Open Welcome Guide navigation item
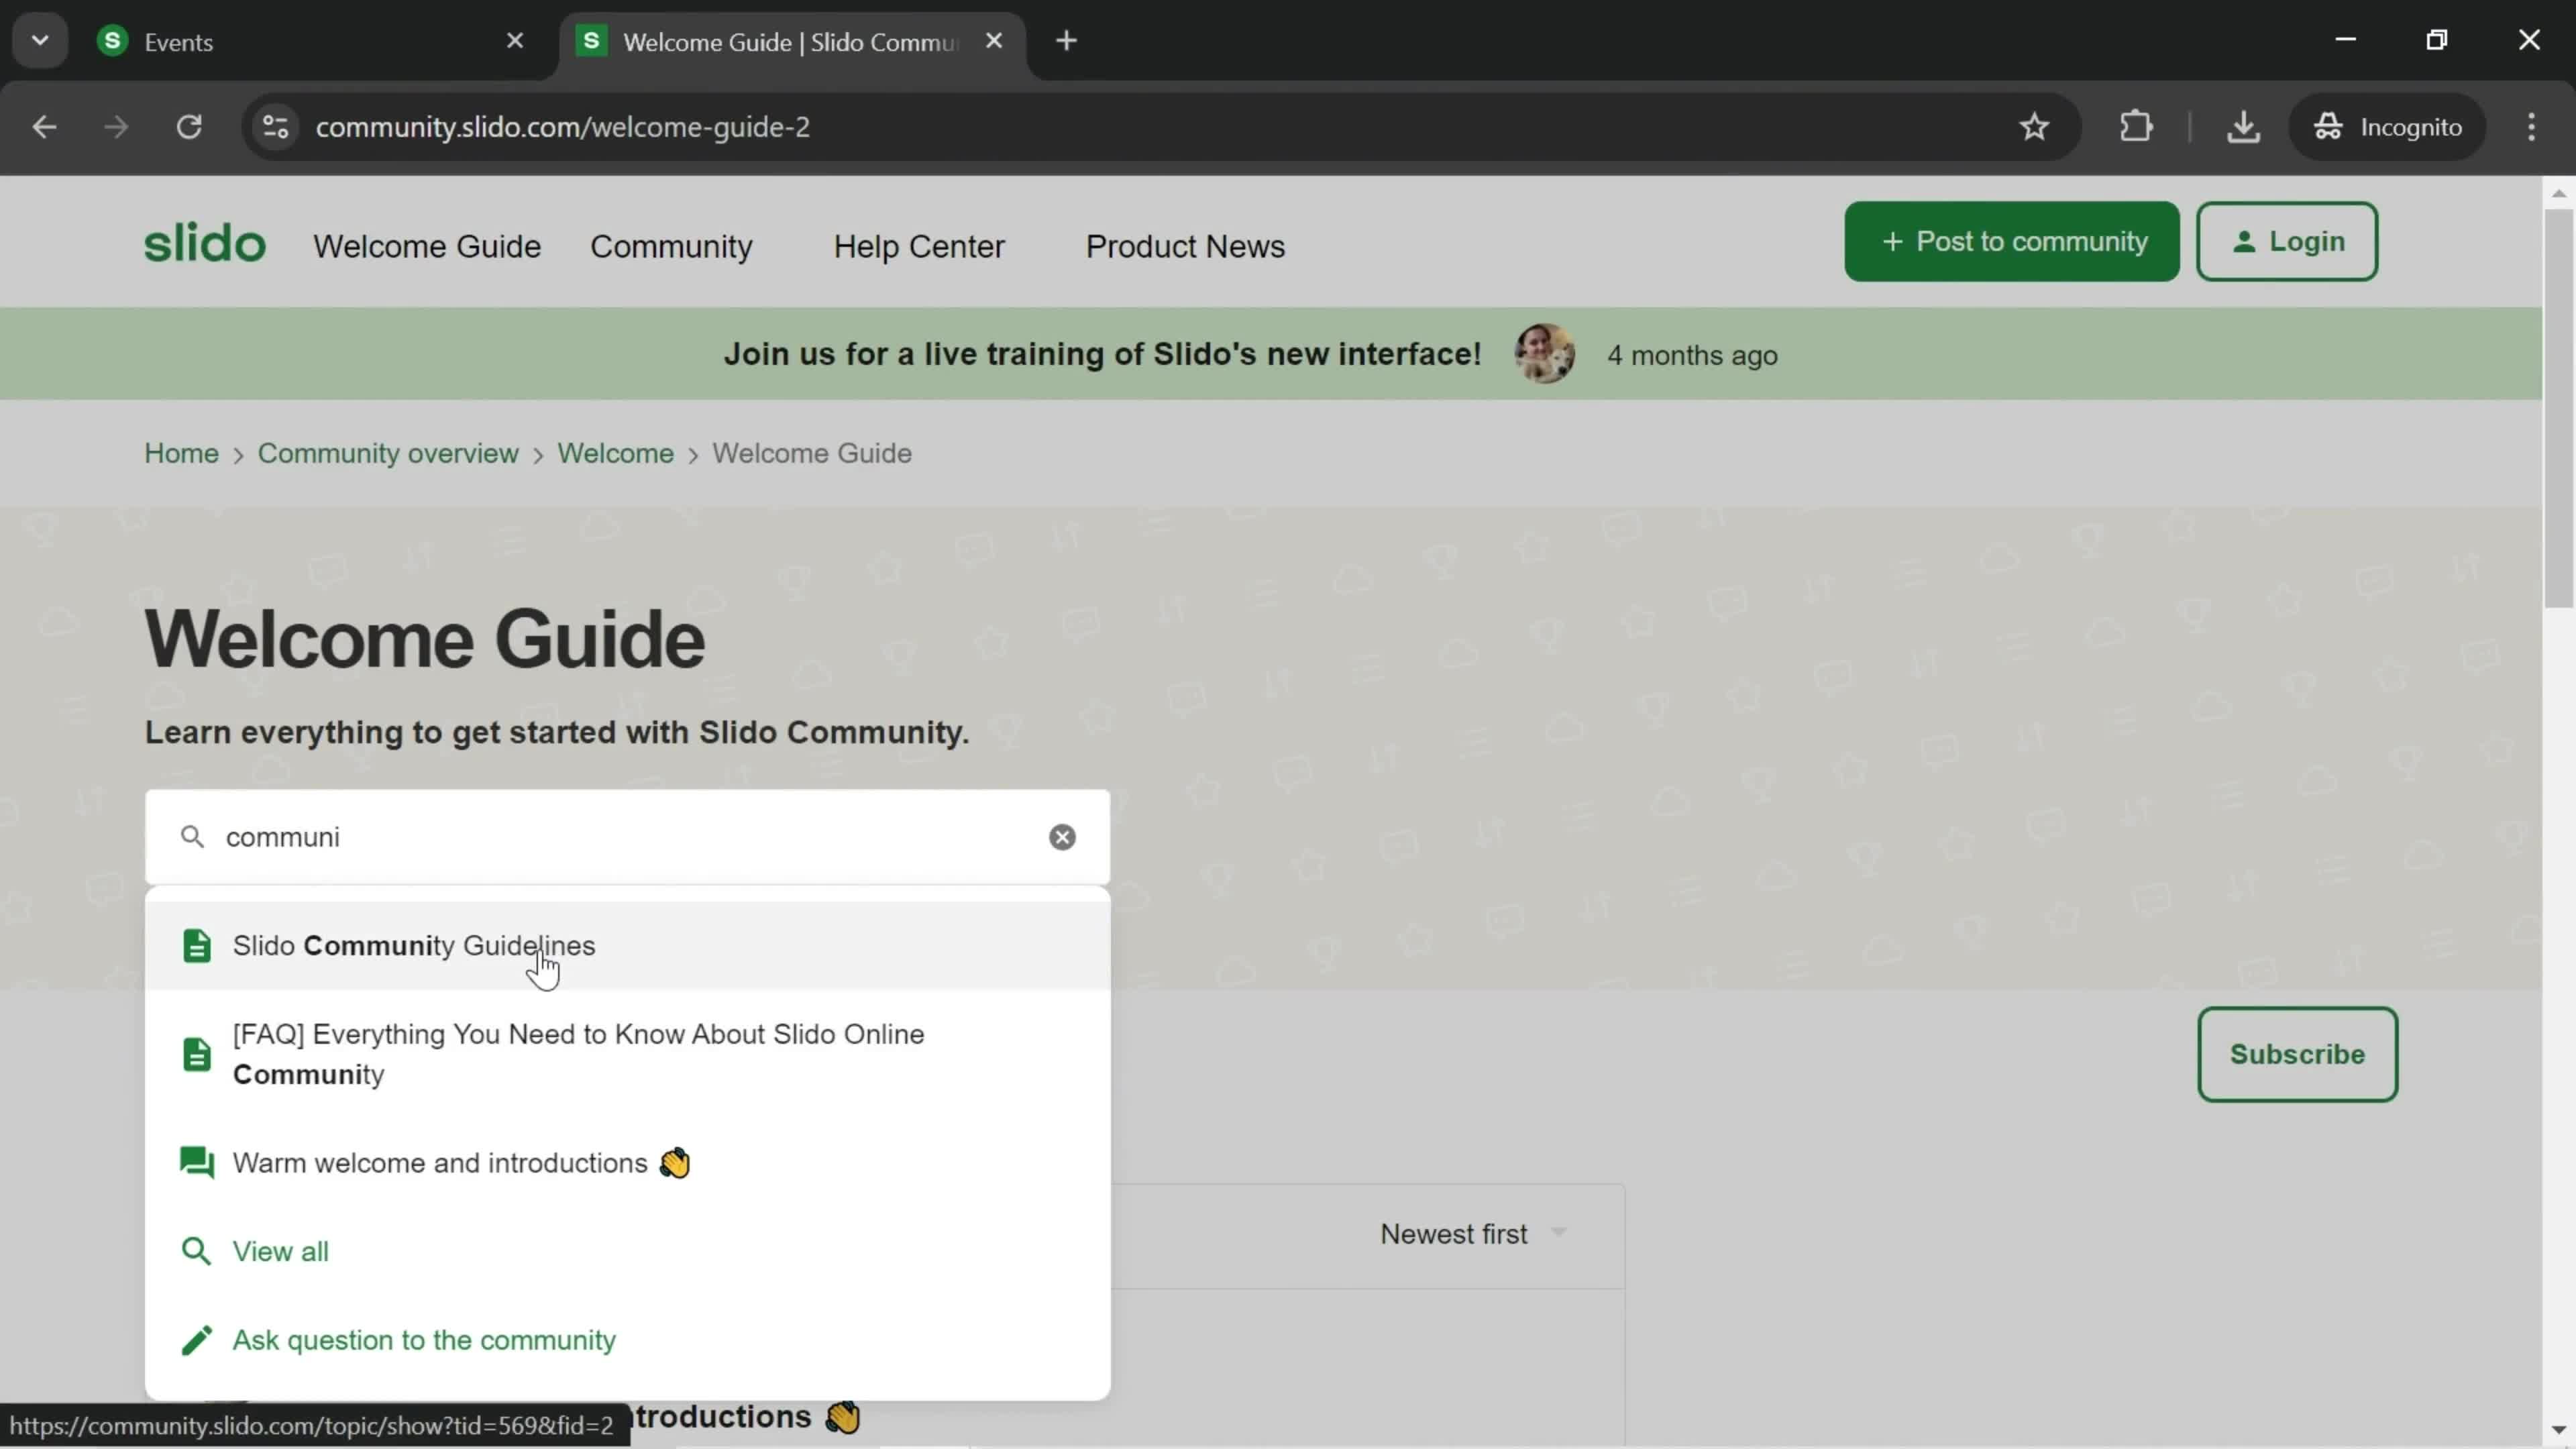Screen dimensions: 2576x1449 [x=427, y=247]
